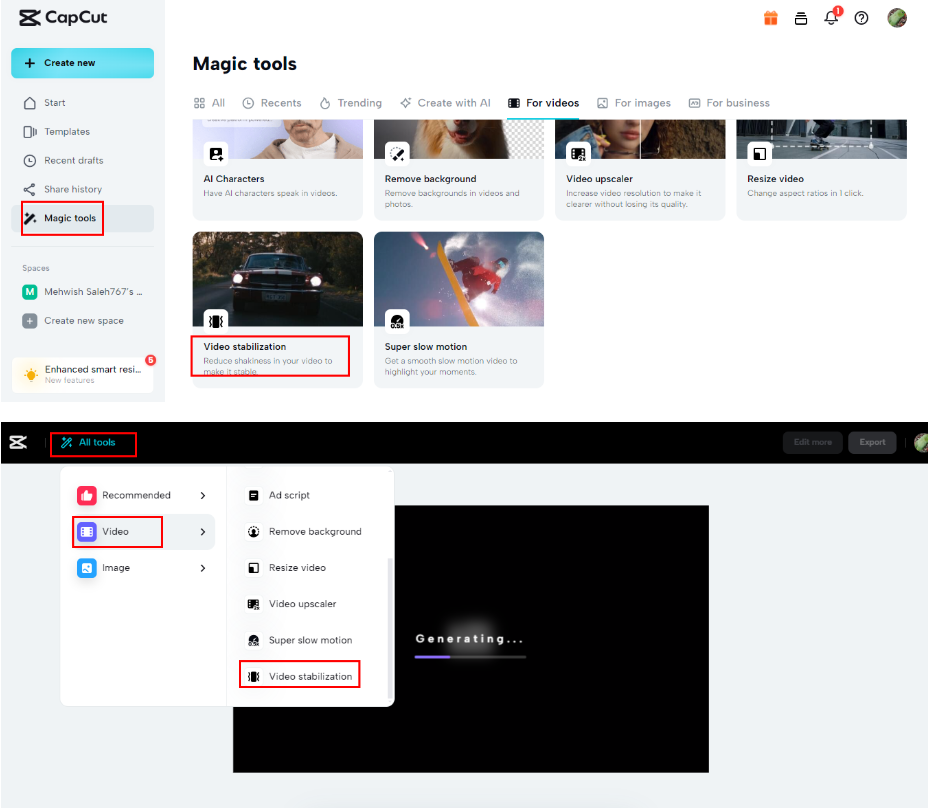Viewport: 928px width, 808px height.
Task: Select the For videos tab
Action: [x=543, y=103]
